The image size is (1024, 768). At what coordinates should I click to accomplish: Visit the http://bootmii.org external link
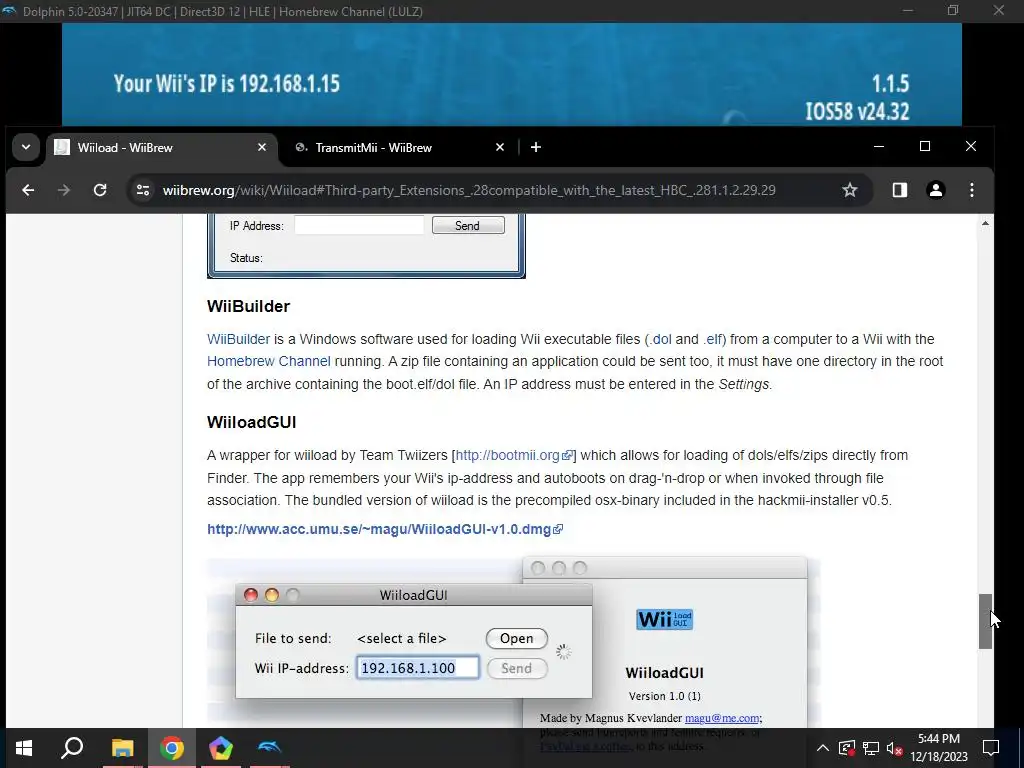pos(514,455)
